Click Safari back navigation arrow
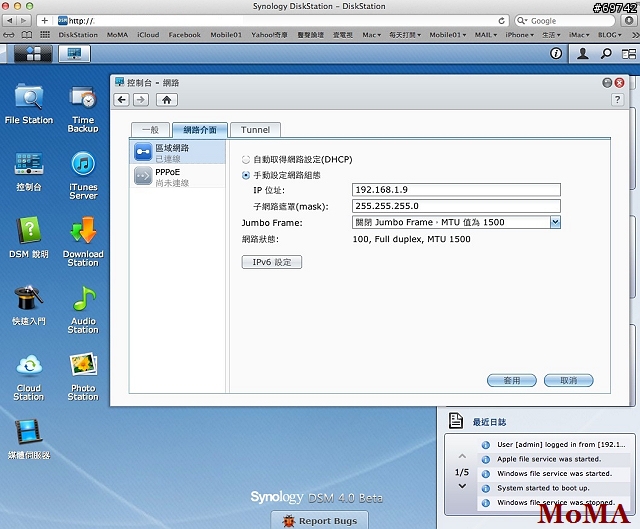This screenshot has height=529, width=640. pyautogui.click(x=9, y=20)
